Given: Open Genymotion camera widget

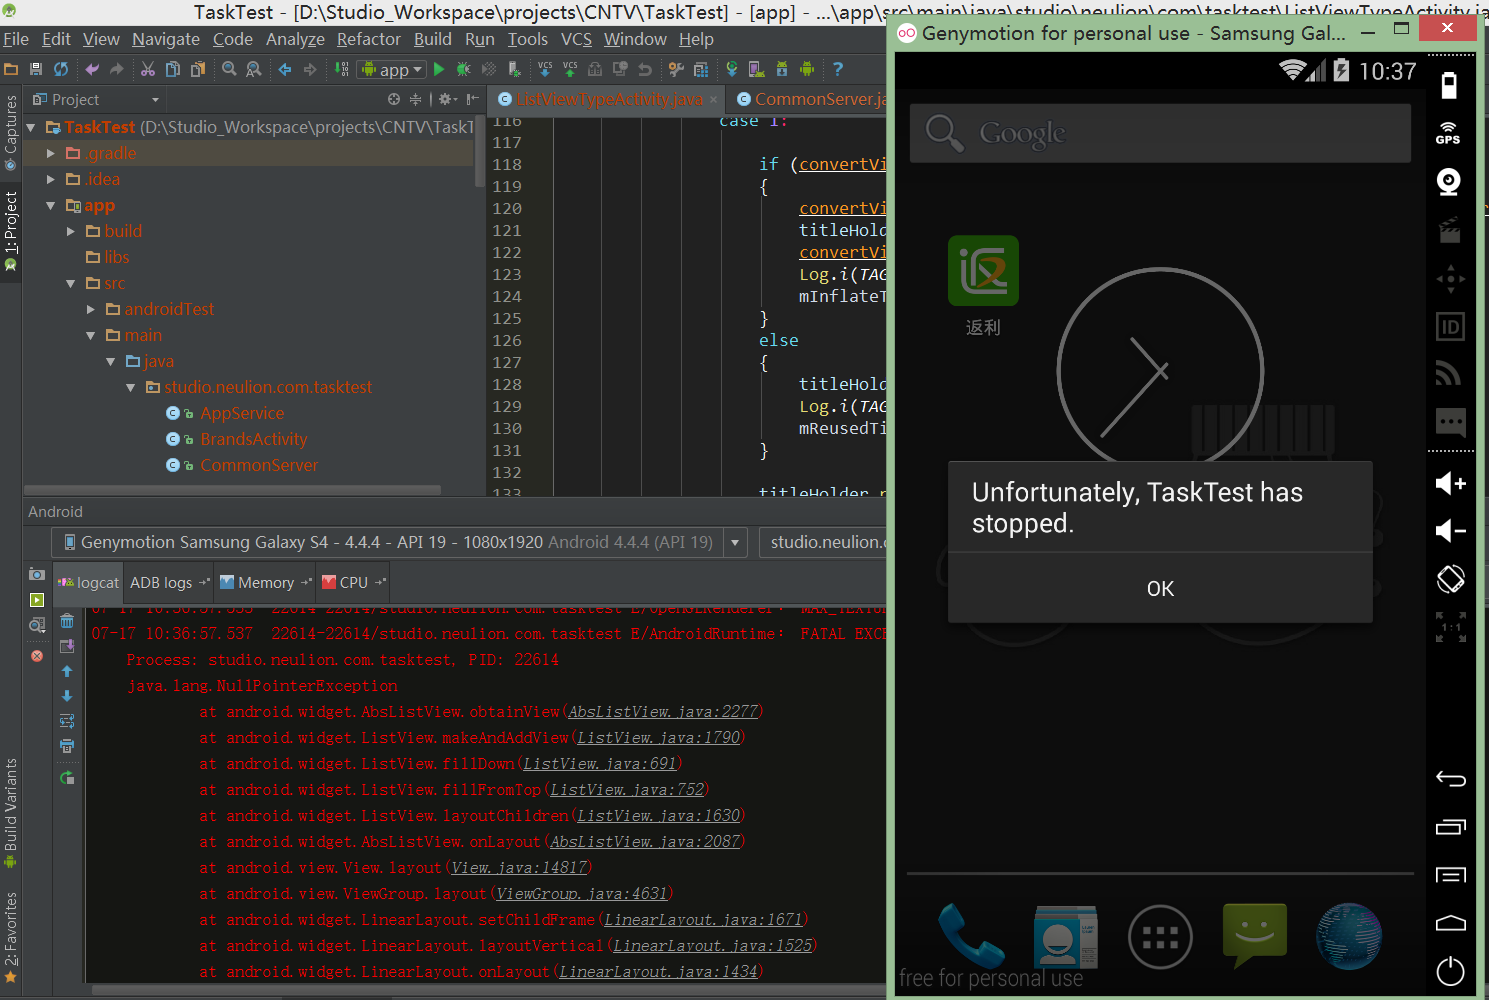Looking at the screenshot, I should [x=1448, y=182].
